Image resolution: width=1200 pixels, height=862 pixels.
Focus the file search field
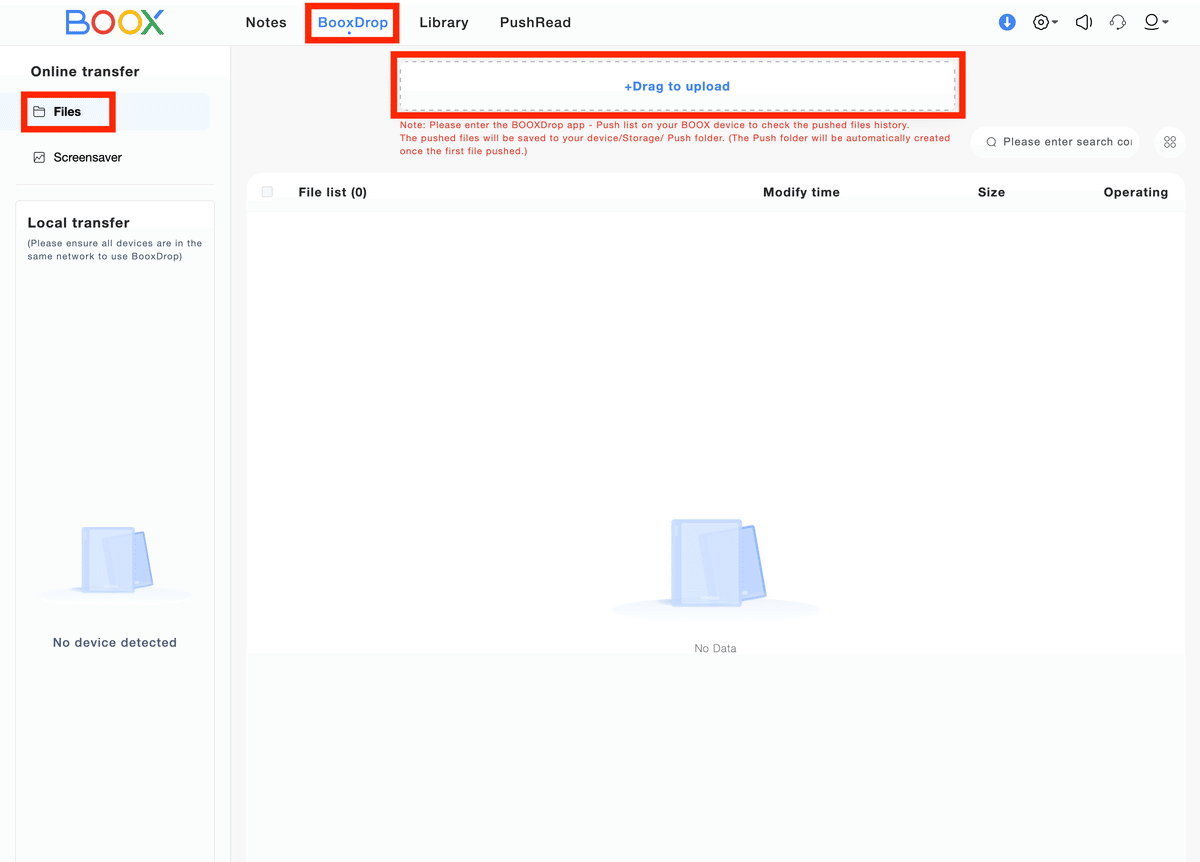point(1055,142)
